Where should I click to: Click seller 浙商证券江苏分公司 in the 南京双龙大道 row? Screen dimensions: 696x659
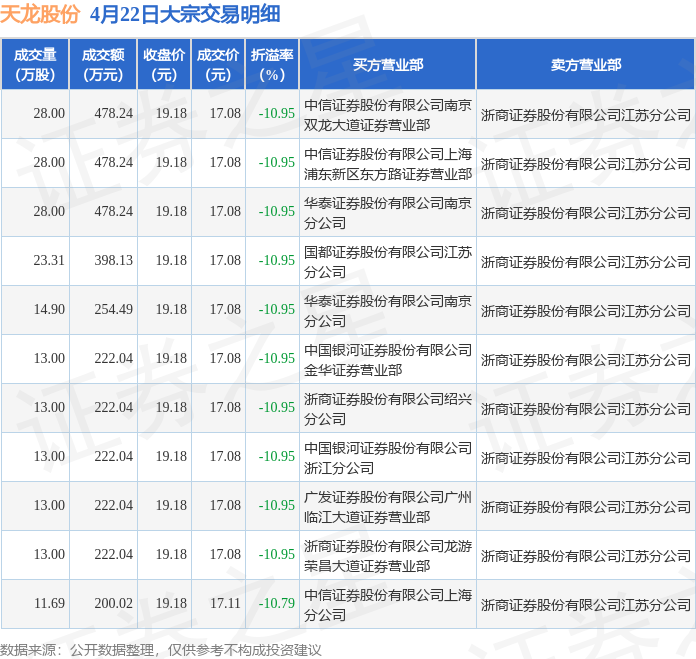tap(586, 115)
